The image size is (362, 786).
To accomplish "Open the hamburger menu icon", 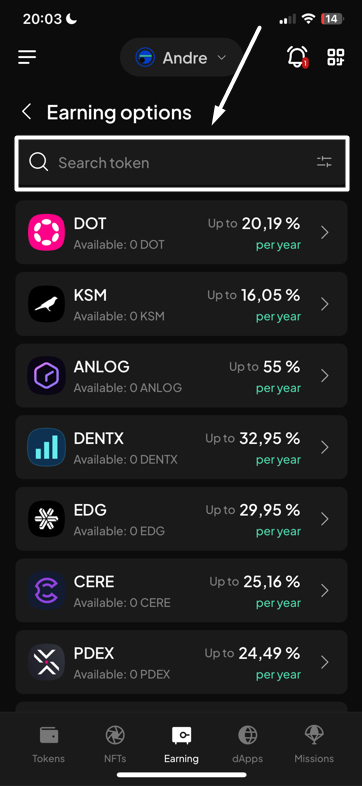I will click(27, 57).
